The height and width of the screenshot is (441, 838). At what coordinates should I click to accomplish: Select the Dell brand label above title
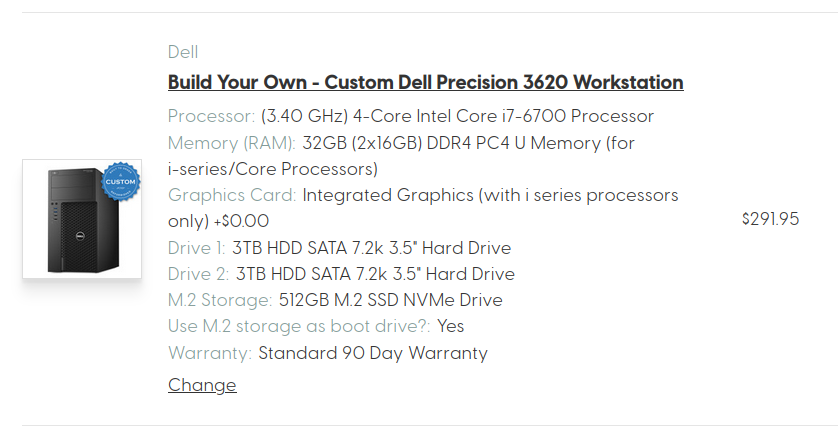point(183,52)
